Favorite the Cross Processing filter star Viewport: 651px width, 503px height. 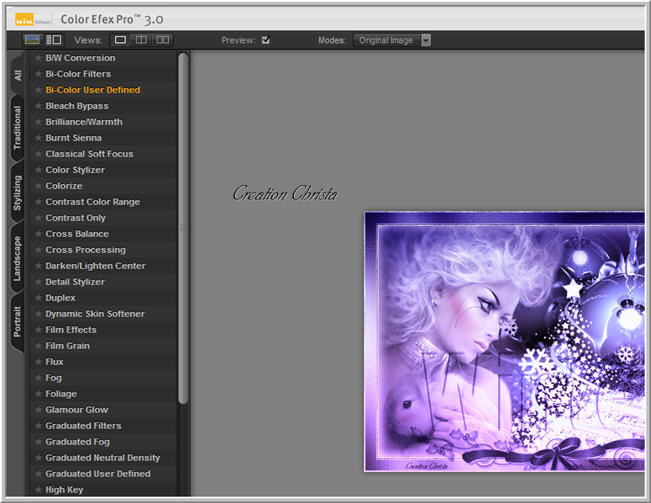[x=38, y=250]
